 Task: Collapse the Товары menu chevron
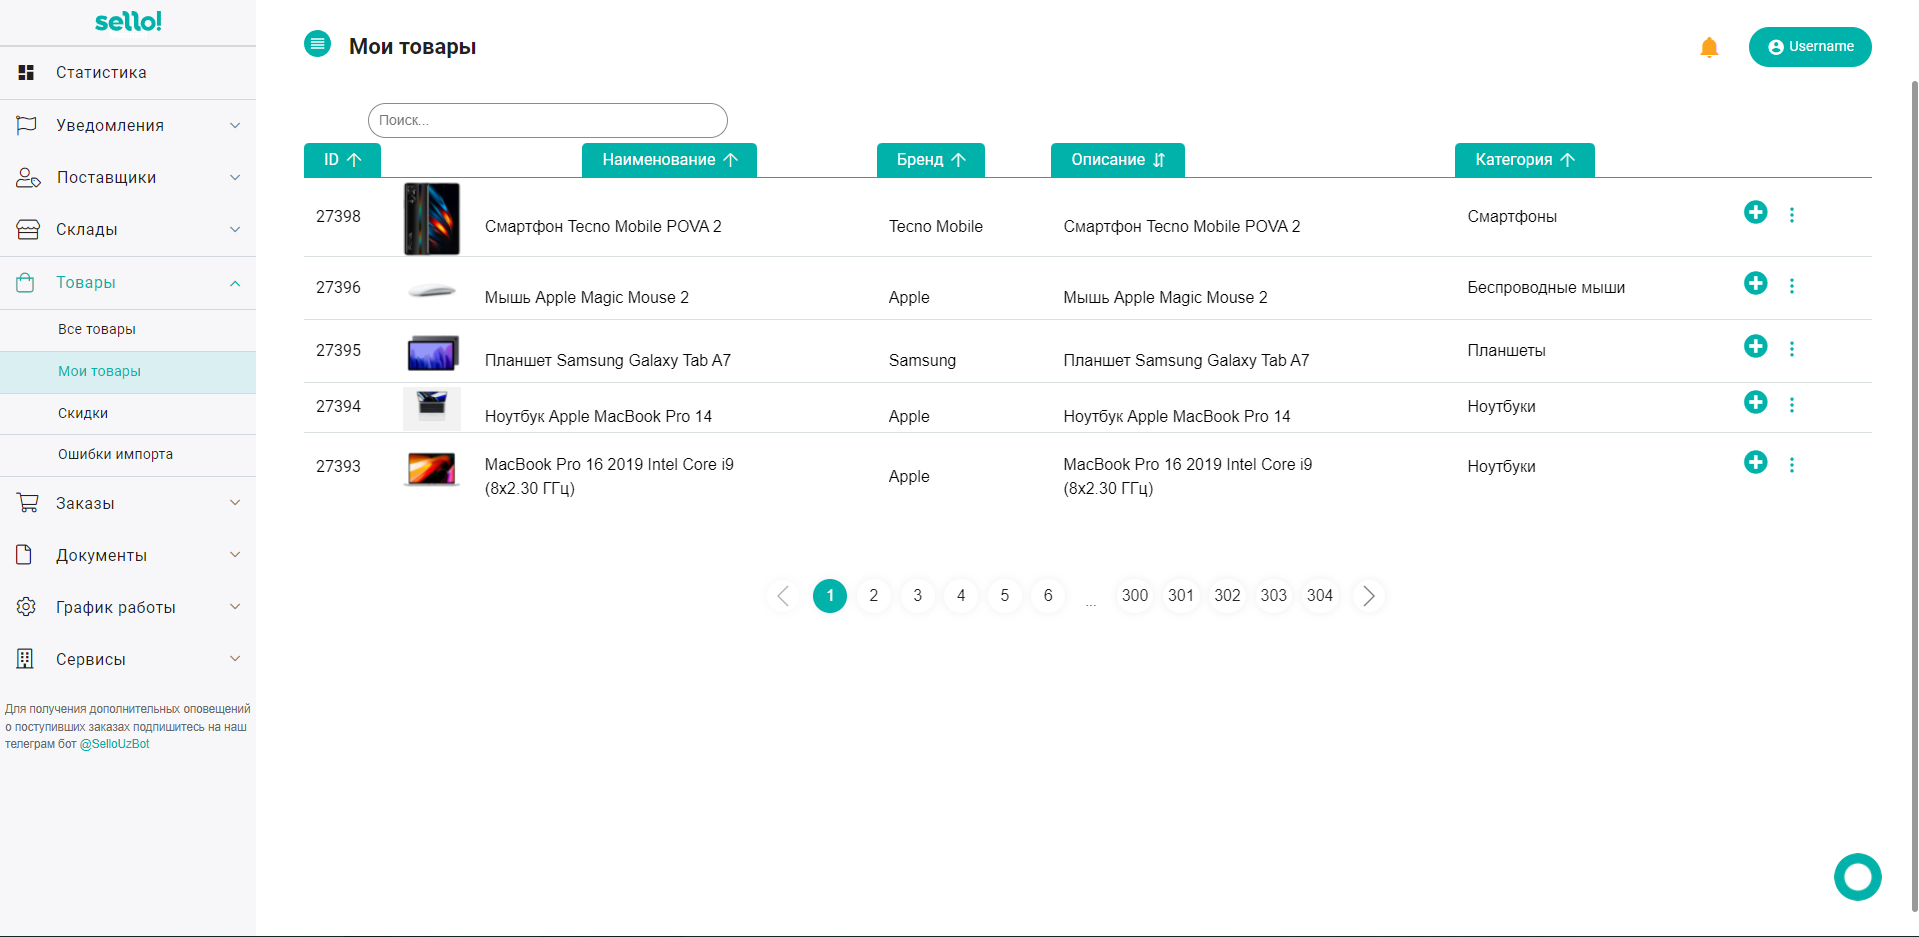pos(235,283)
